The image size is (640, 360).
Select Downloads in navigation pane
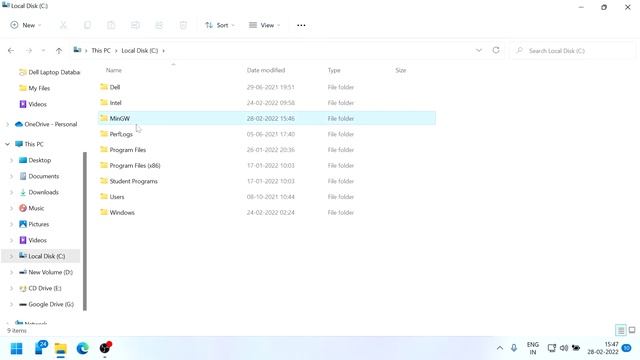pos(39,192)
